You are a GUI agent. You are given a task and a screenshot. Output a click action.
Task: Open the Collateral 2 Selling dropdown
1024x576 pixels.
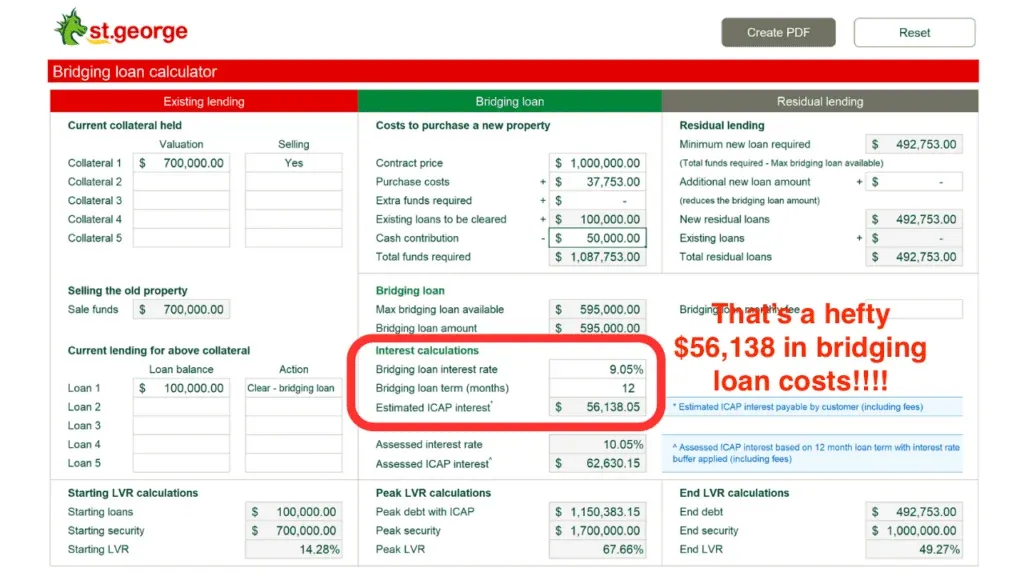pos(293,182)
